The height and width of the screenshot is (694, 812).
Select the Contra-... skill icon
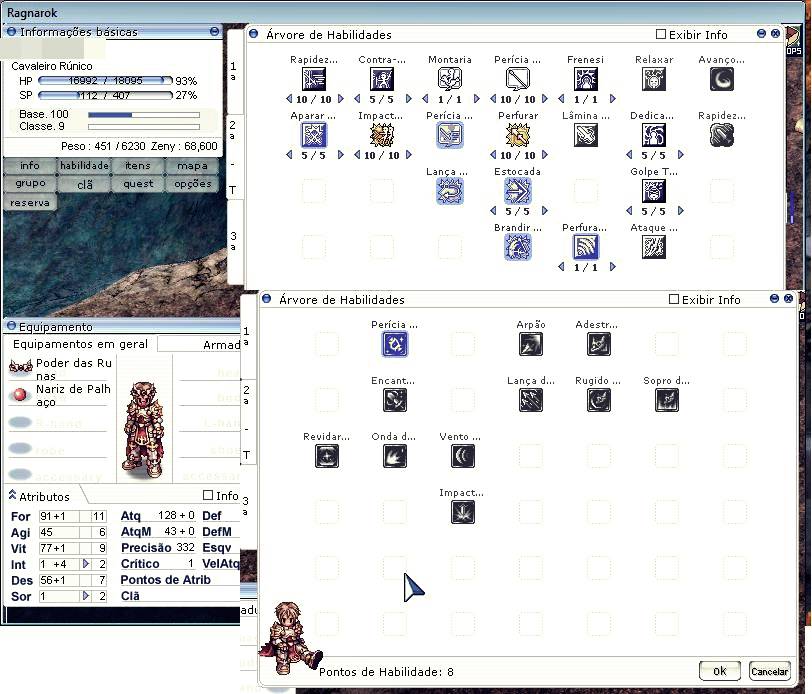click(382, 79)
